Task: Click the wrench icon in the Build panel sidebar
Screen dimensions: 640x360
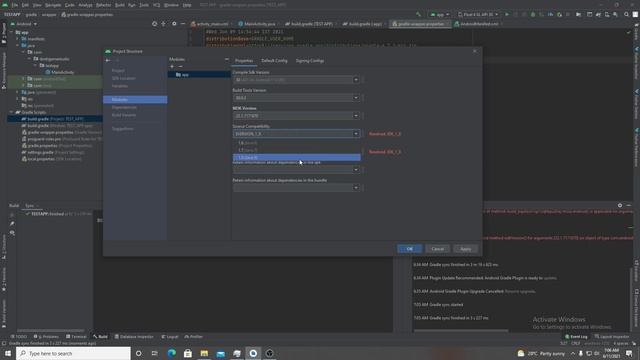Action: pos(12,224)
